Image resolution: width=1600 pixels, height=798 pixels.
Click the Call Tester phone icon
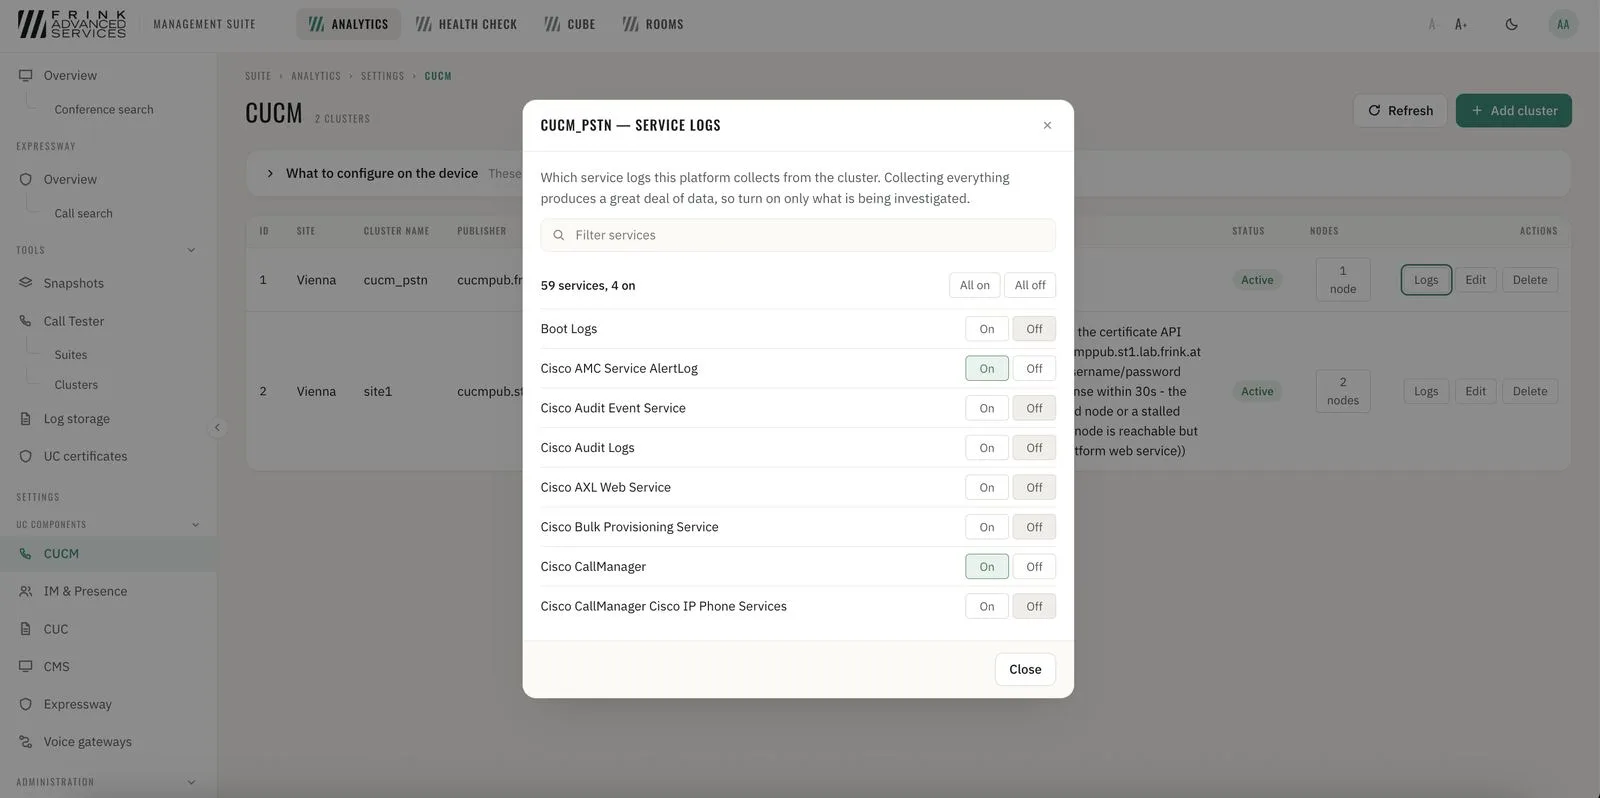point(26,321)
